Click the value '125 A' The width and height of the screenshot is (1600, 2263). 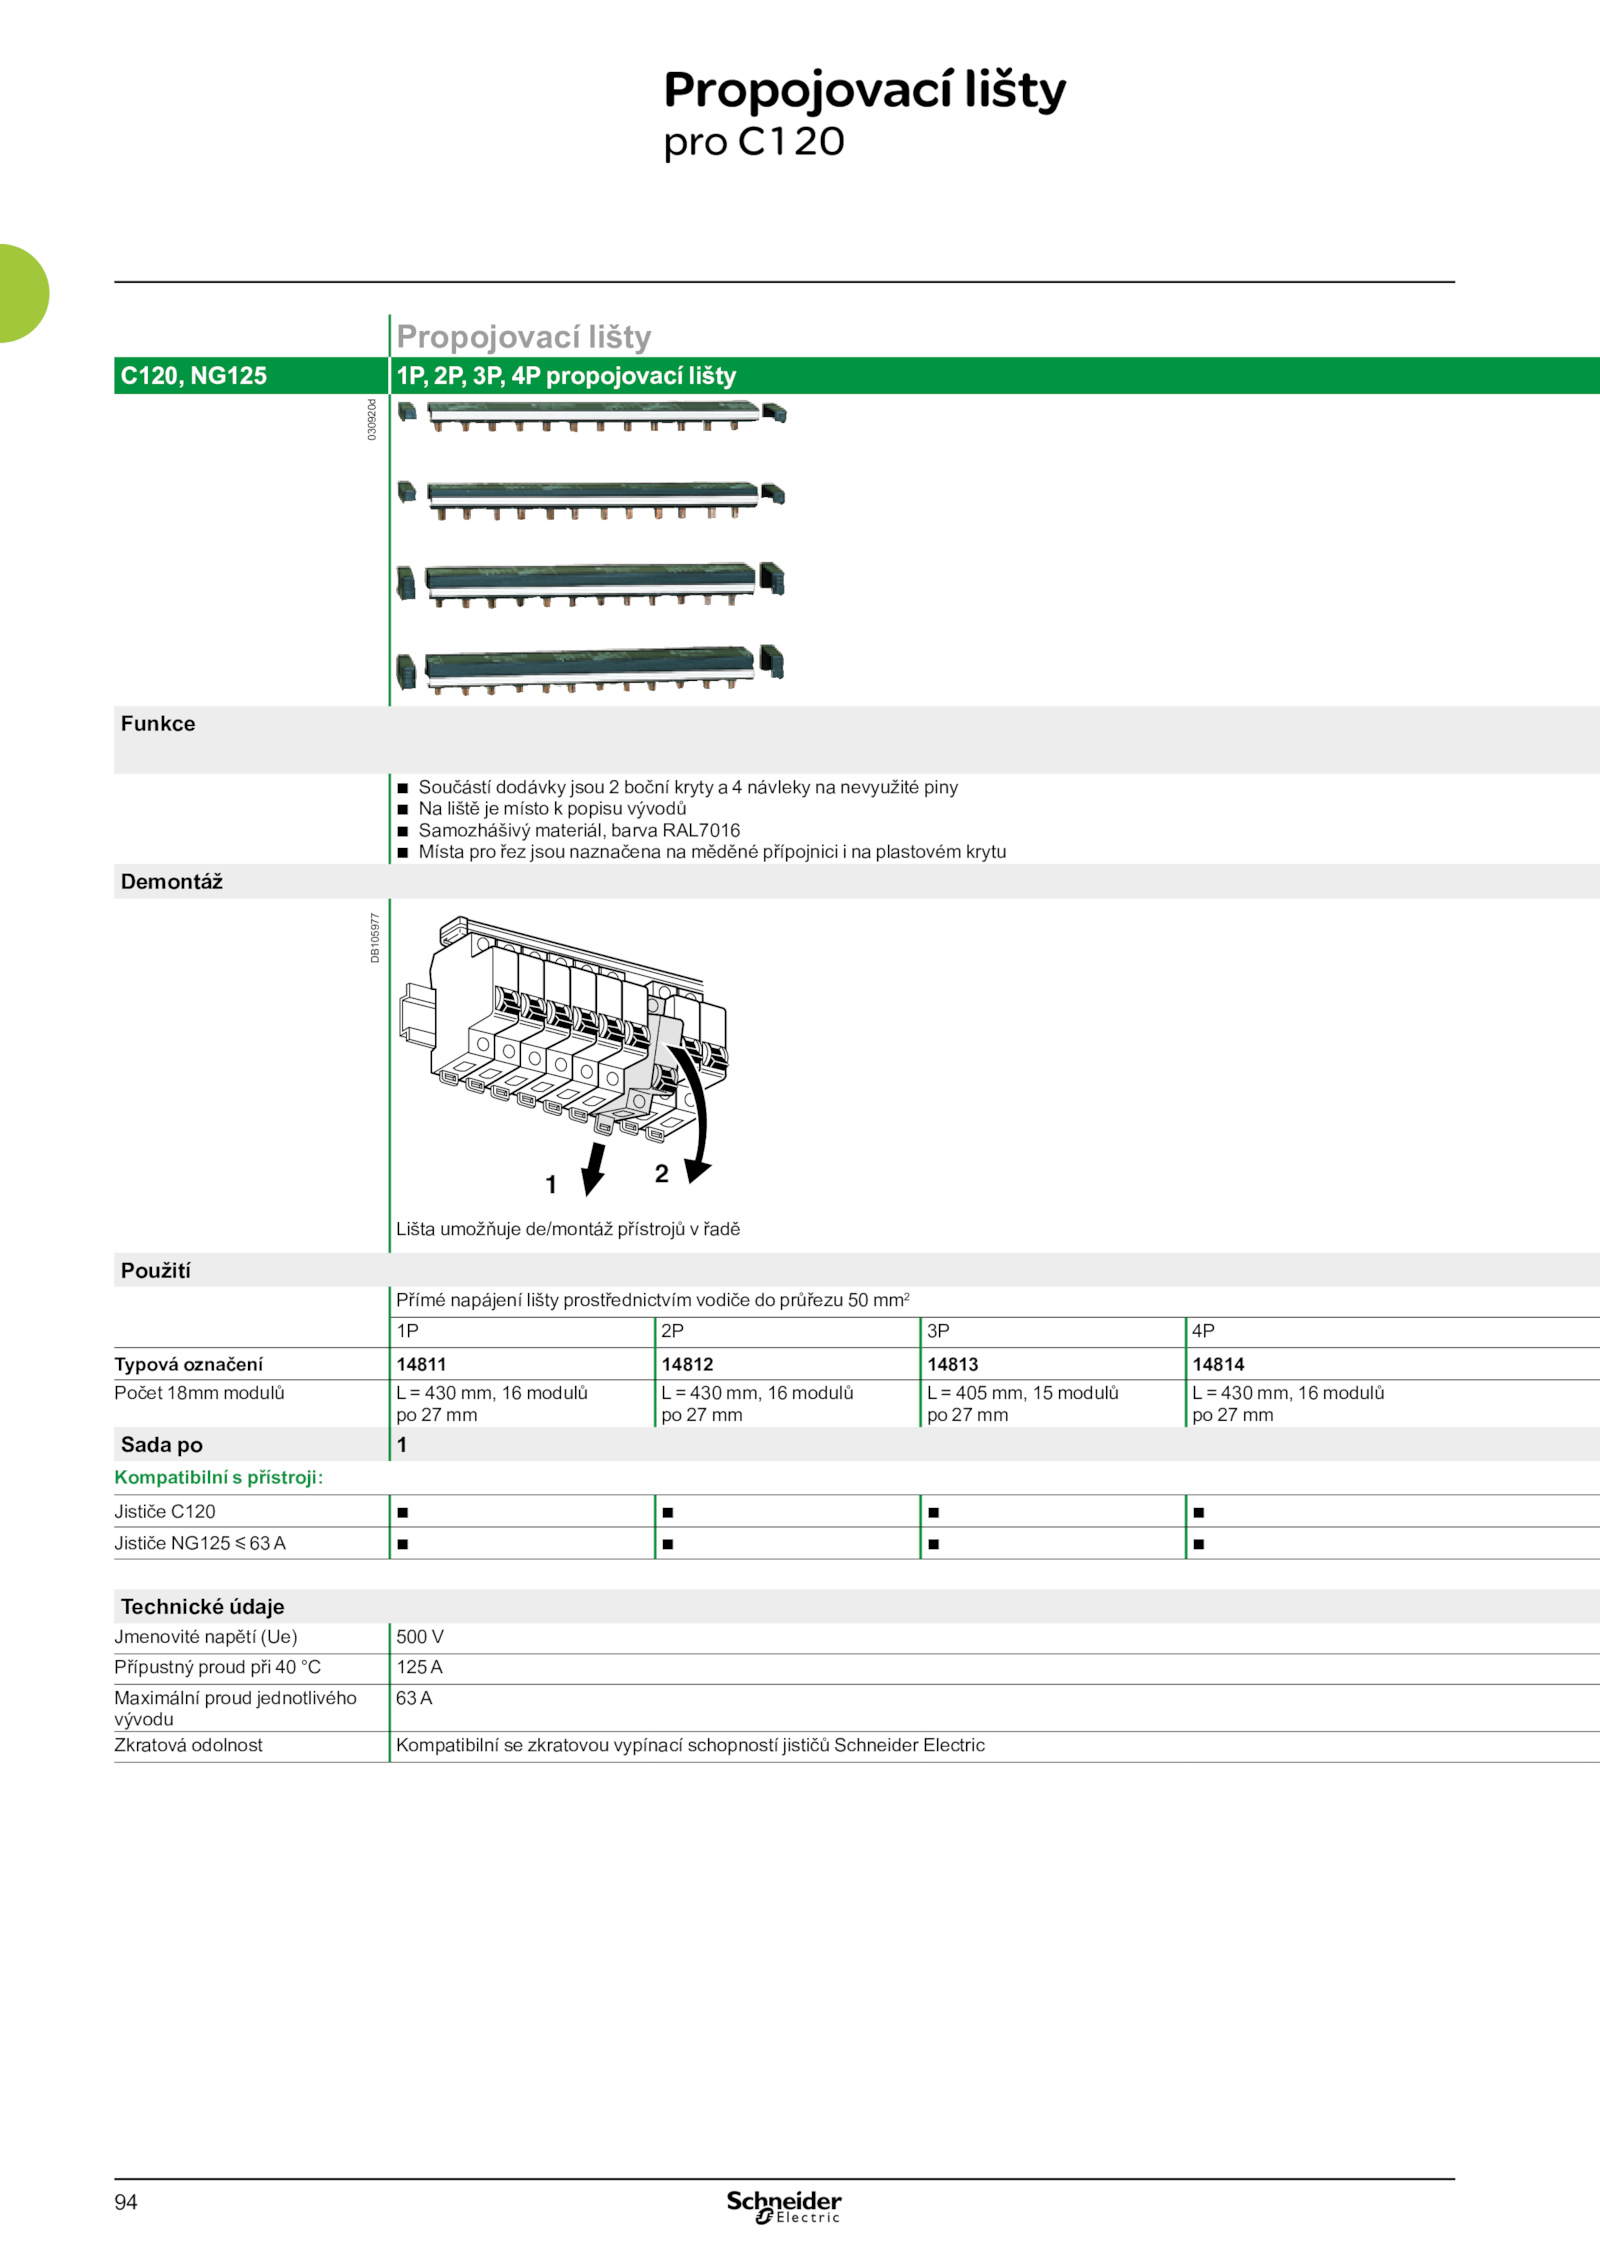pyautogui.click(x=419, y=1667)
